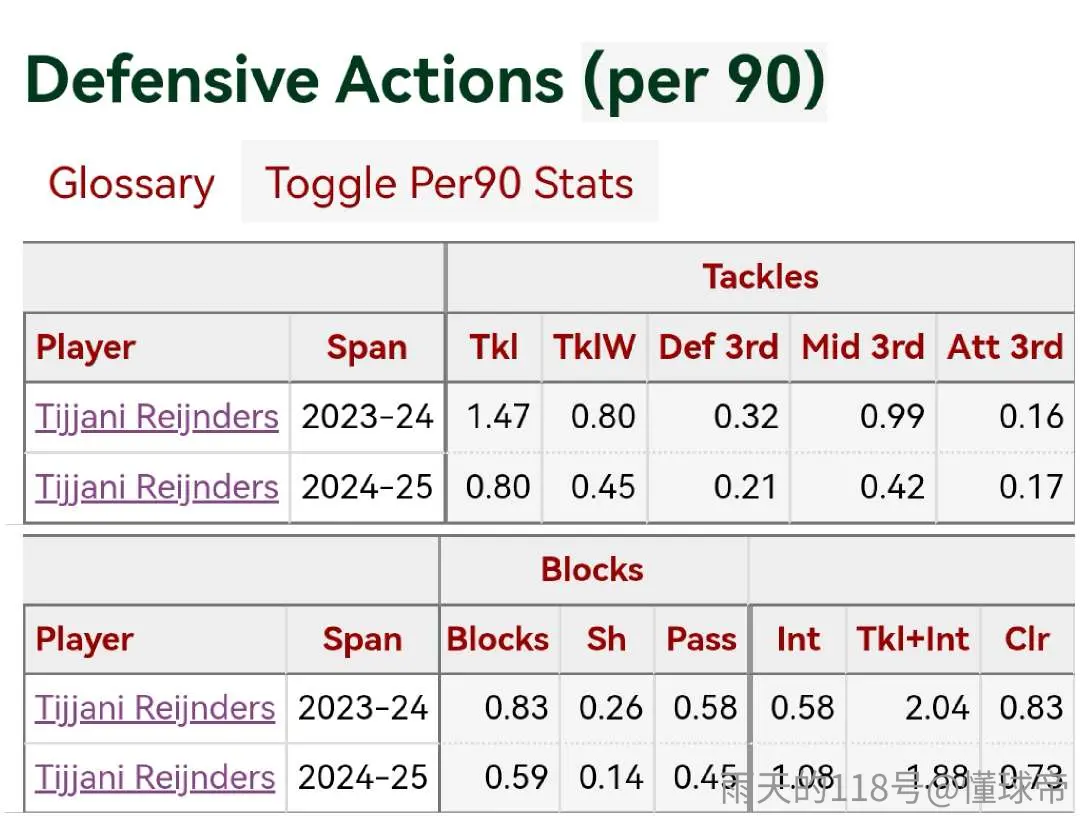
Task: Toggle Per90 Stats button
Action: (449, 183)
